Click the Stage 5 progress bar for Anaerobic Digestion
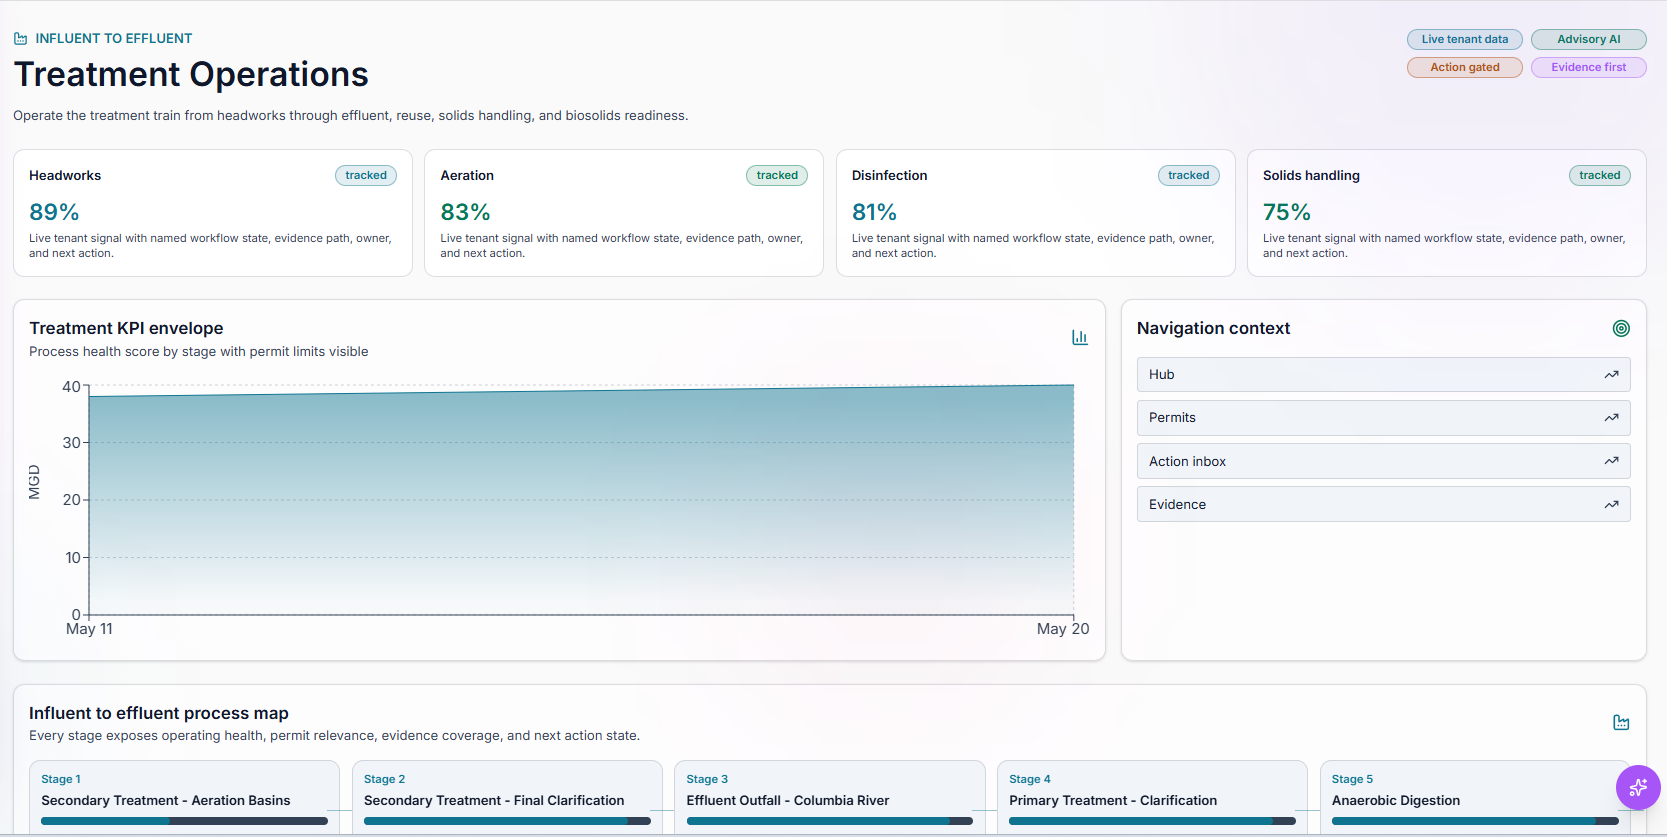 click(x=1475, y=821)
